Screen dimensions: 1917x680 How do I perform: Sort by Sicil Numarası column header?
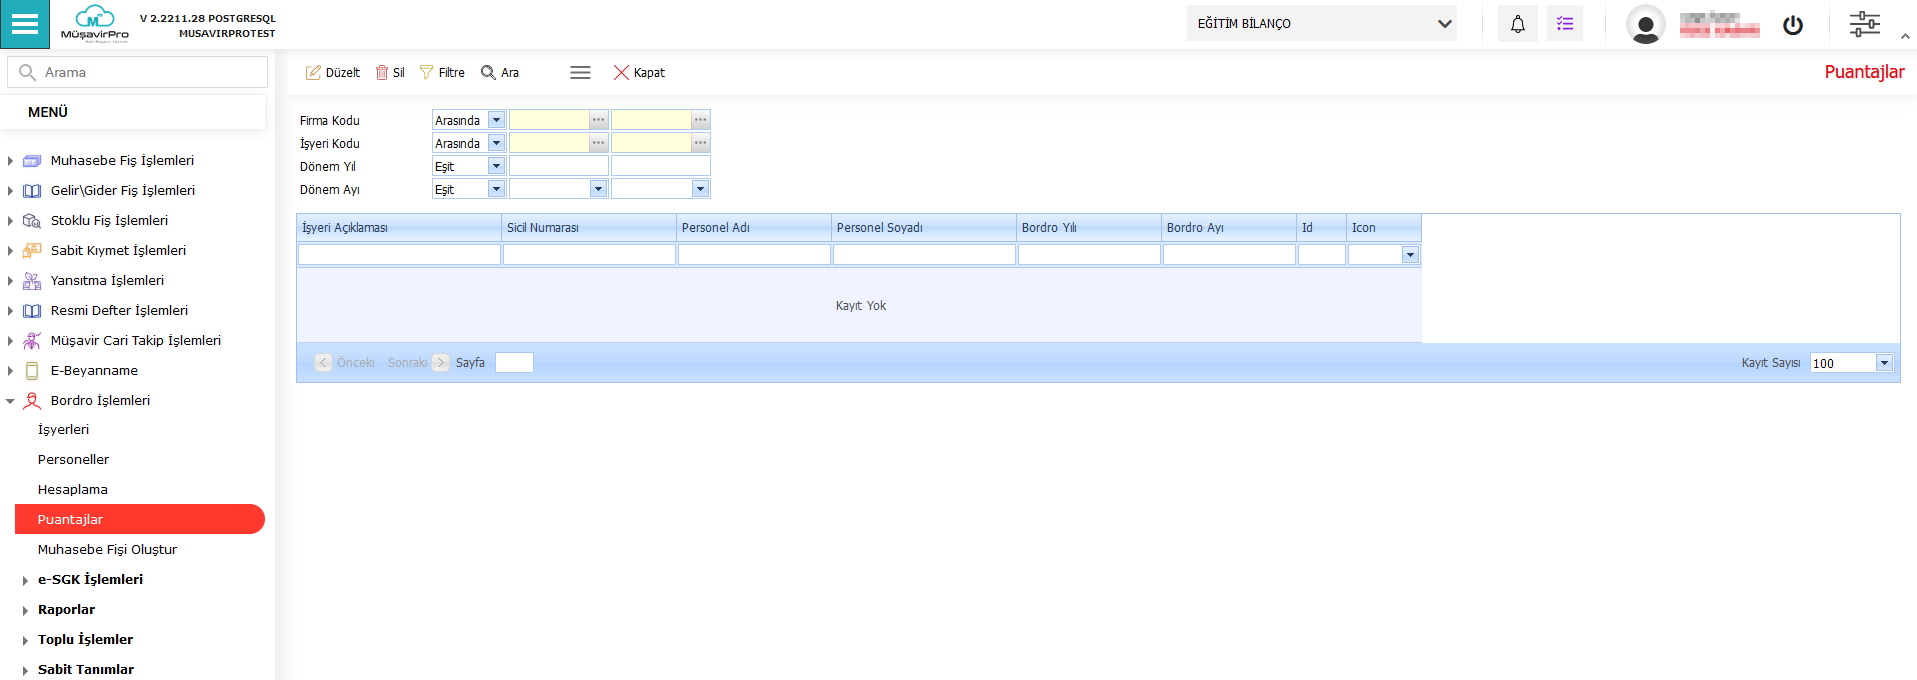coord(589,227)
